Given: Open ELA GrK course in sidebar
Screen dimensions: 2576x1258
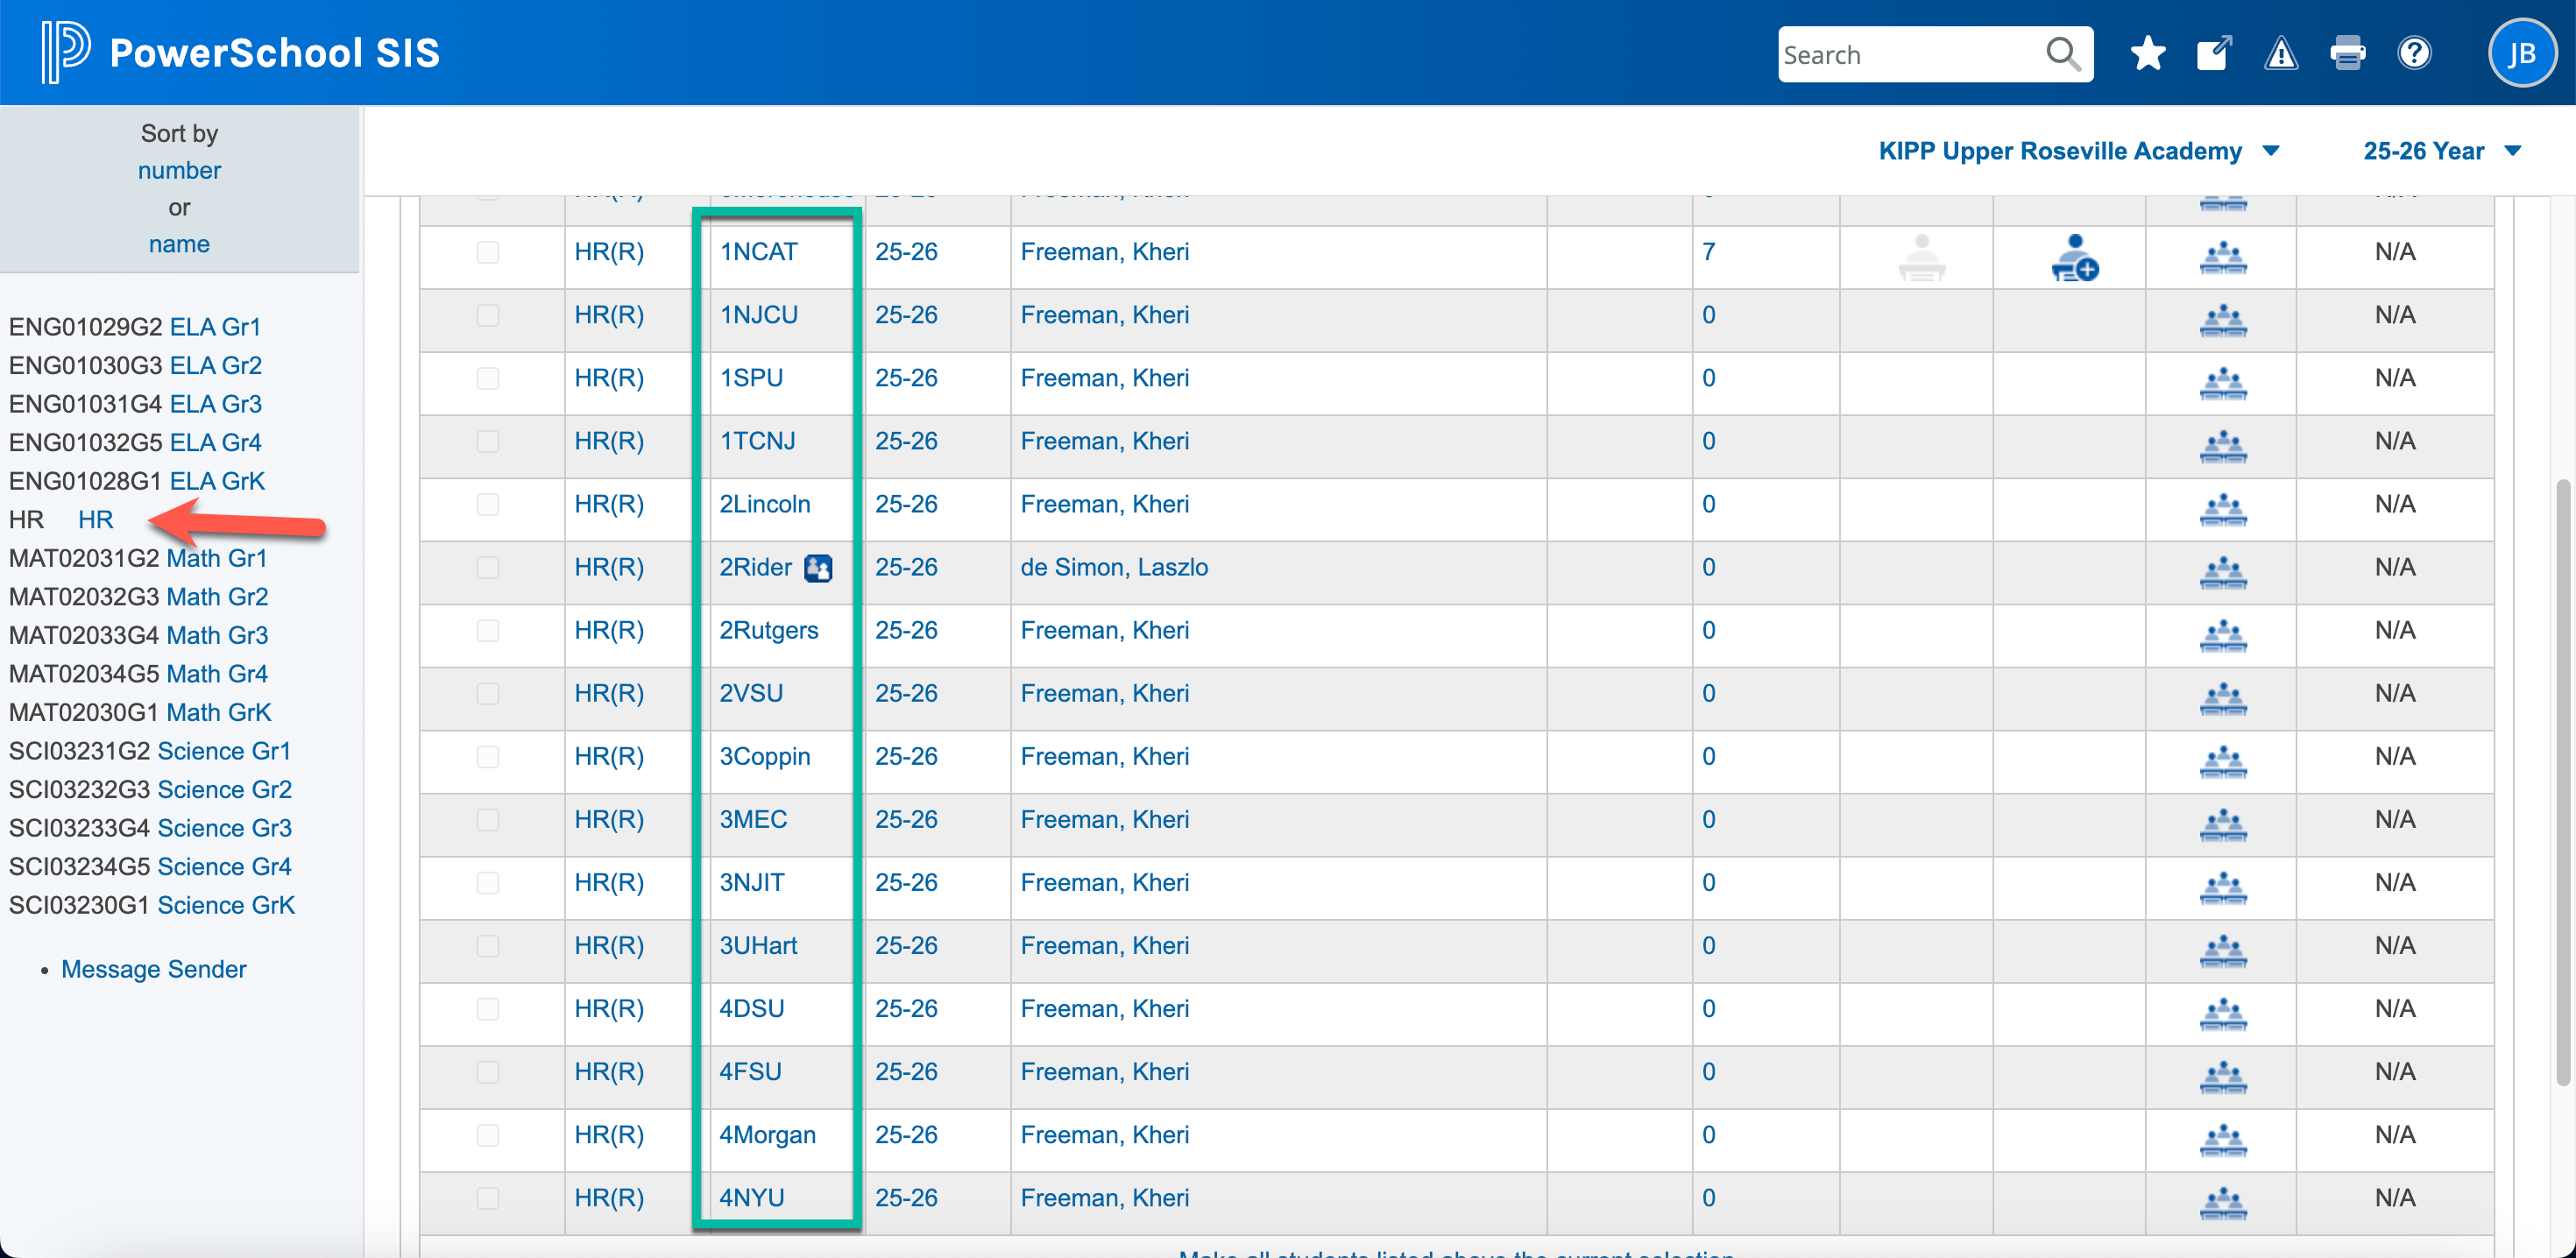Looking at the screenshot, I should pos(217,481).
